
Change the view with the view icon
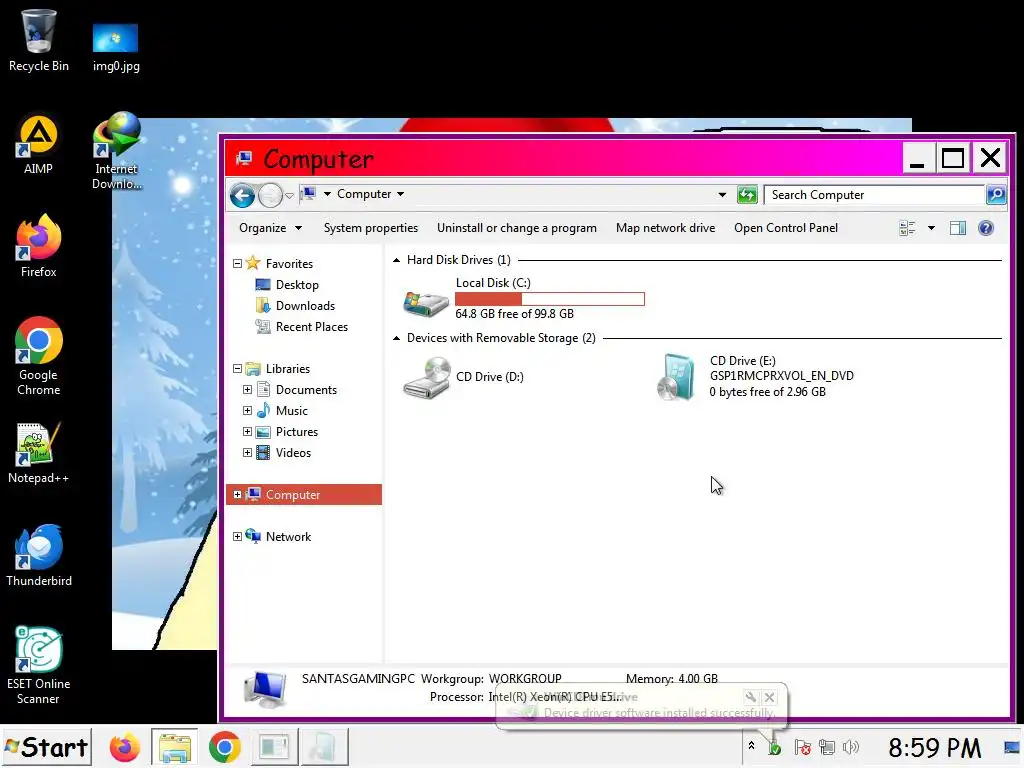pyautogui.click(x=907, y=228)
